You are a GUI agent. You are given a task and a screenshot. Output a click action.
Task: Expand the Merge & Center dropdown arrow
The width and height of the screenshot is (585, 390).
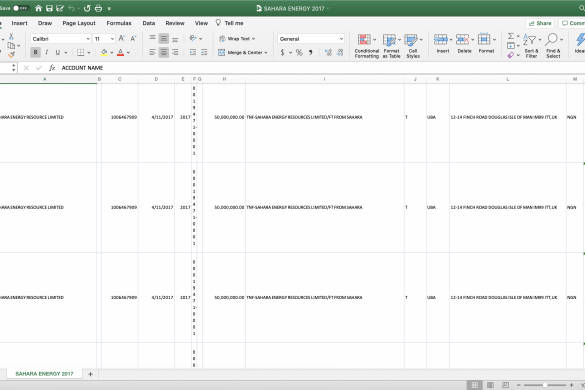click(266, 53)
